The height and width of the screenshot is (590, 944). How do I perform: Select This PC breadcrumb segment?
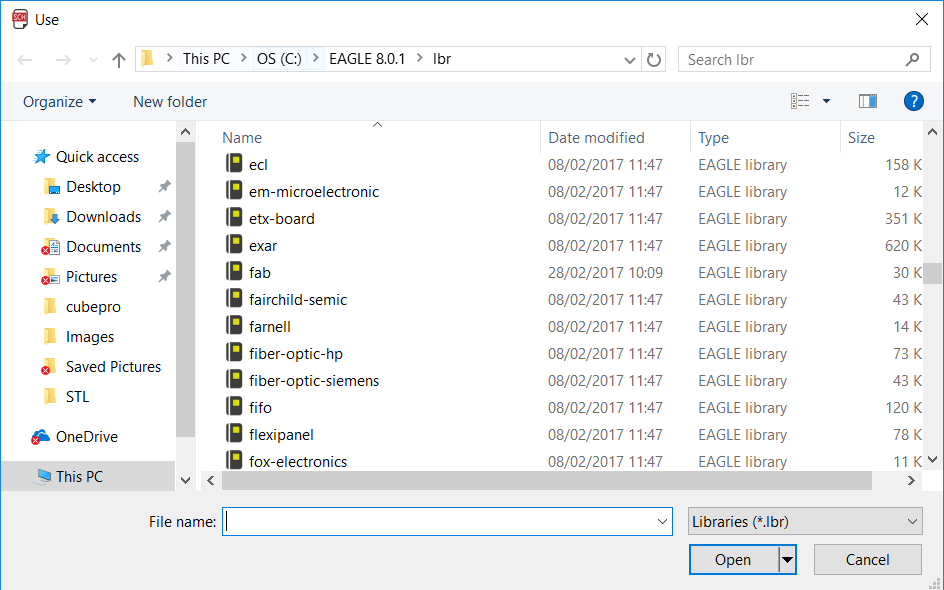[206, 59]
